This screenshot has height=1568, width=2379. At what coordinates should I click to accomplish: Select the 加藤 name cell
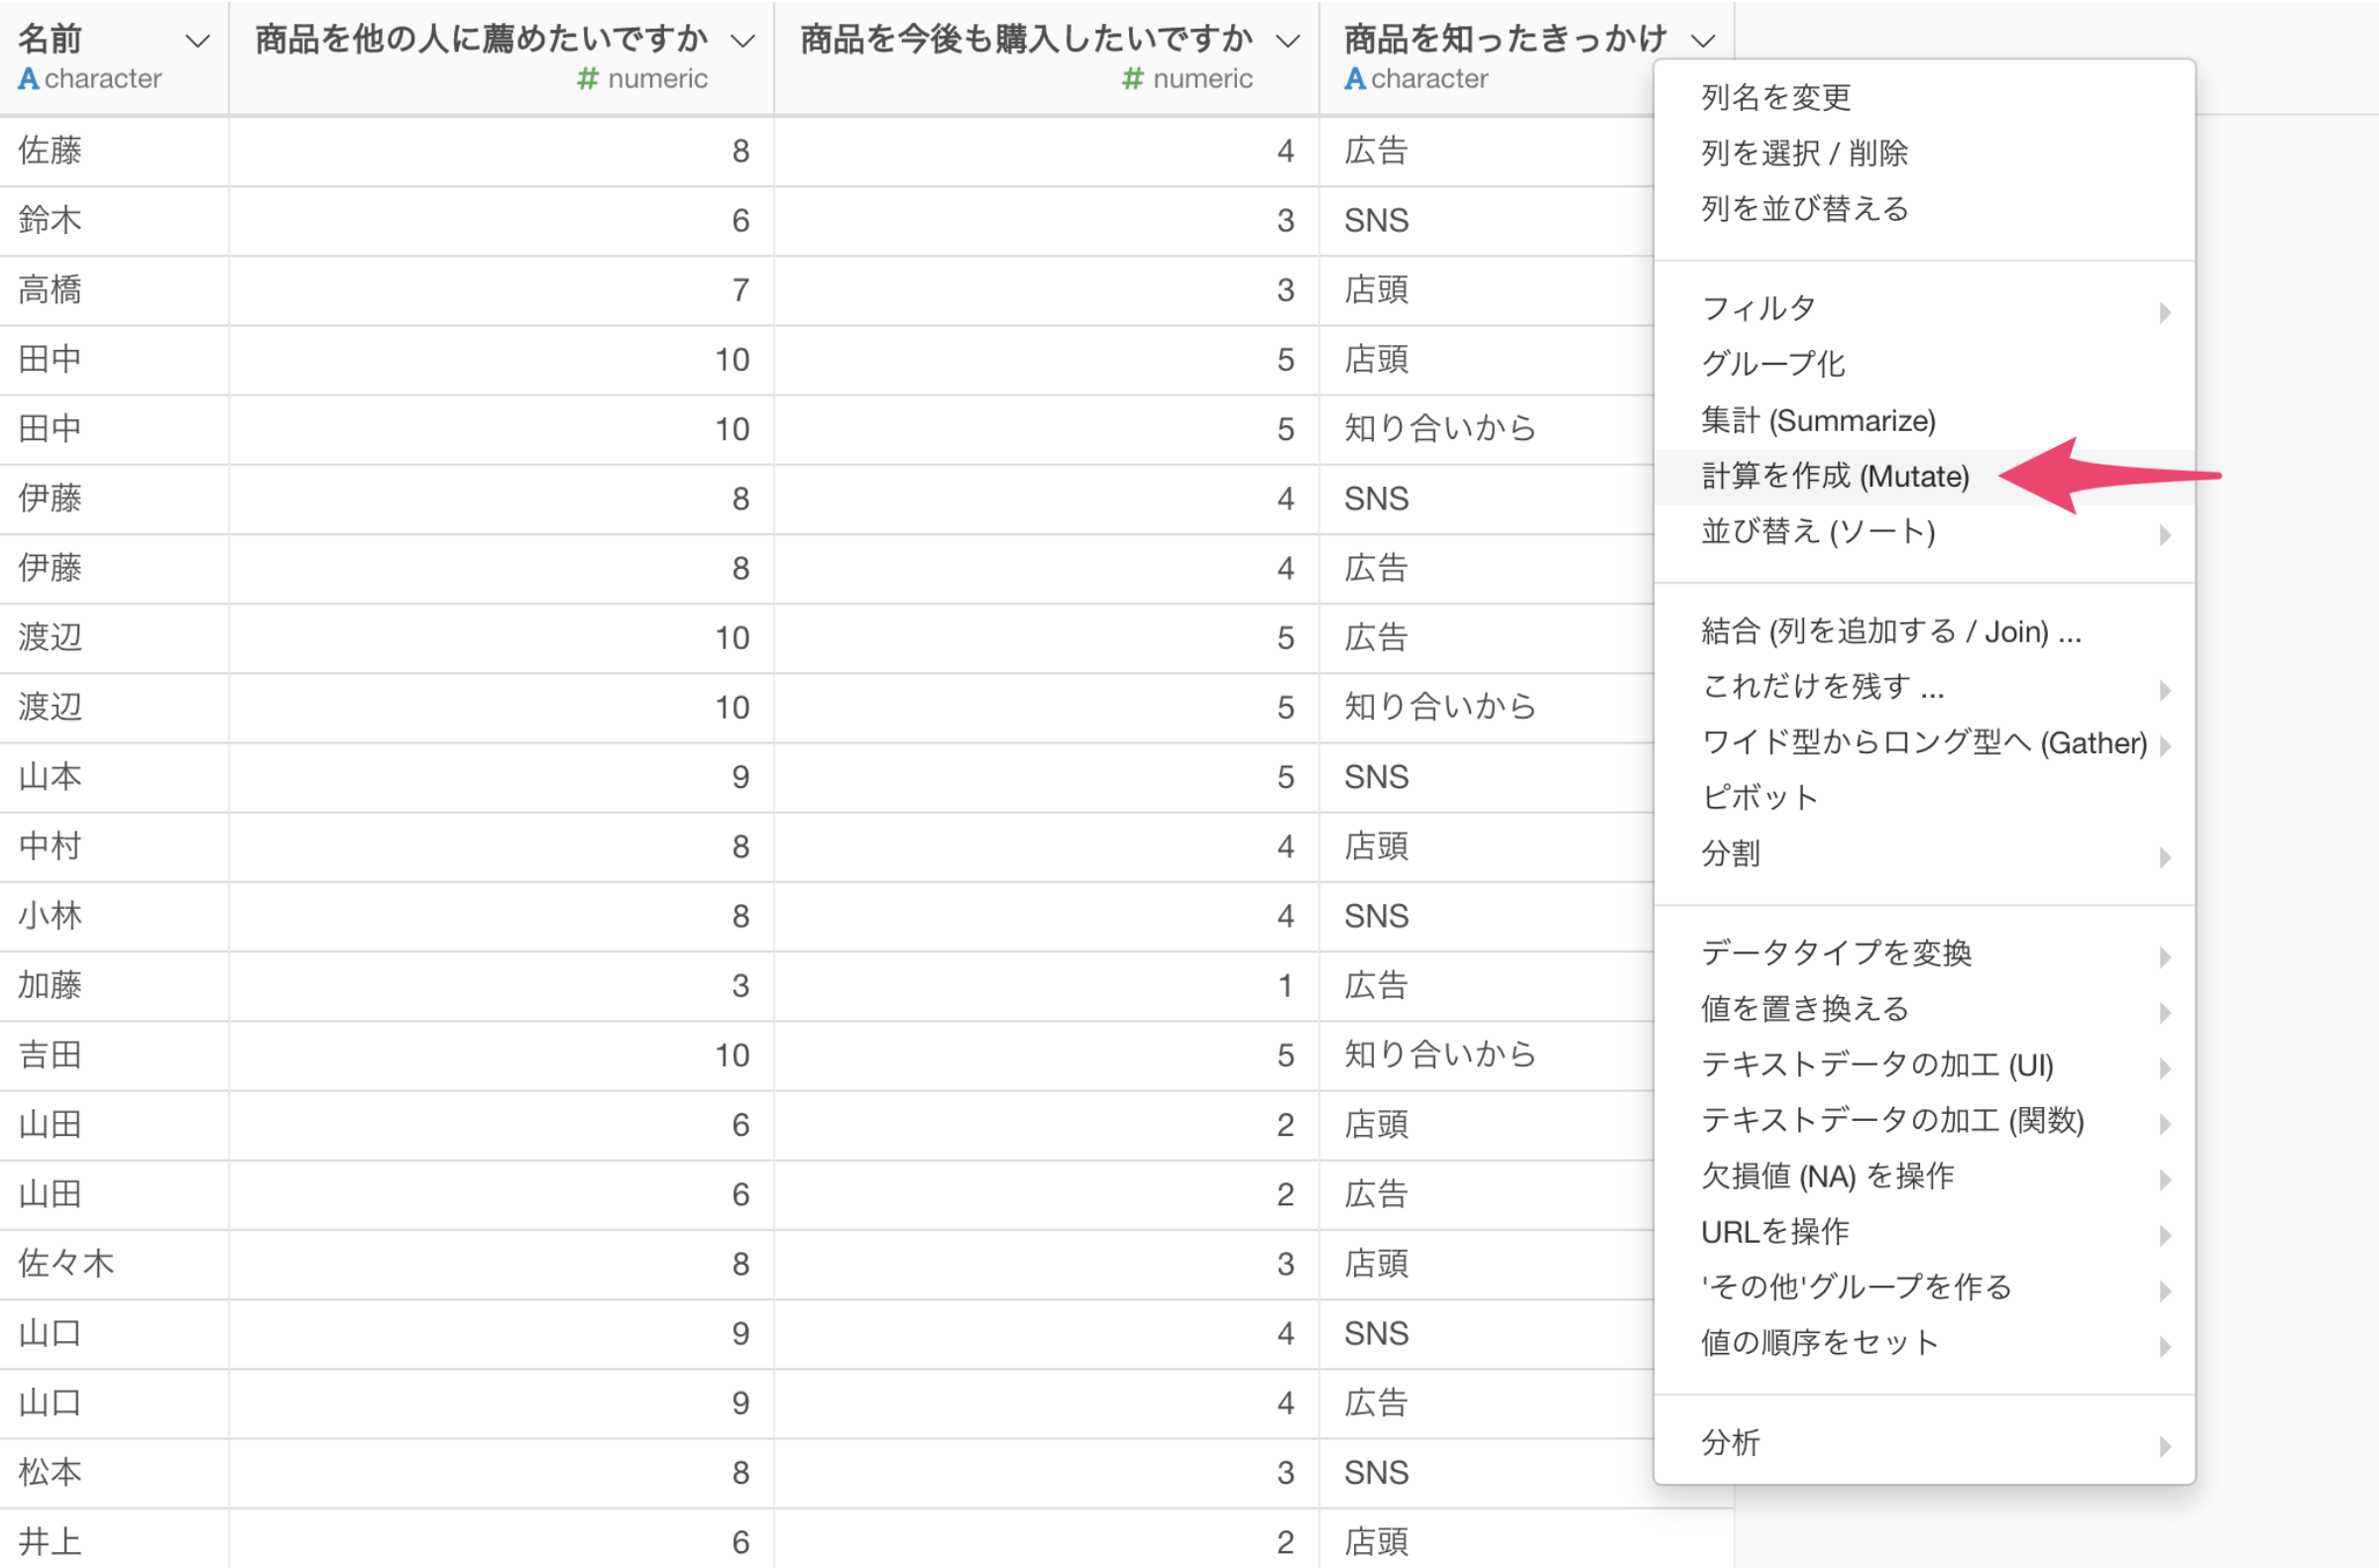[114, 986]
